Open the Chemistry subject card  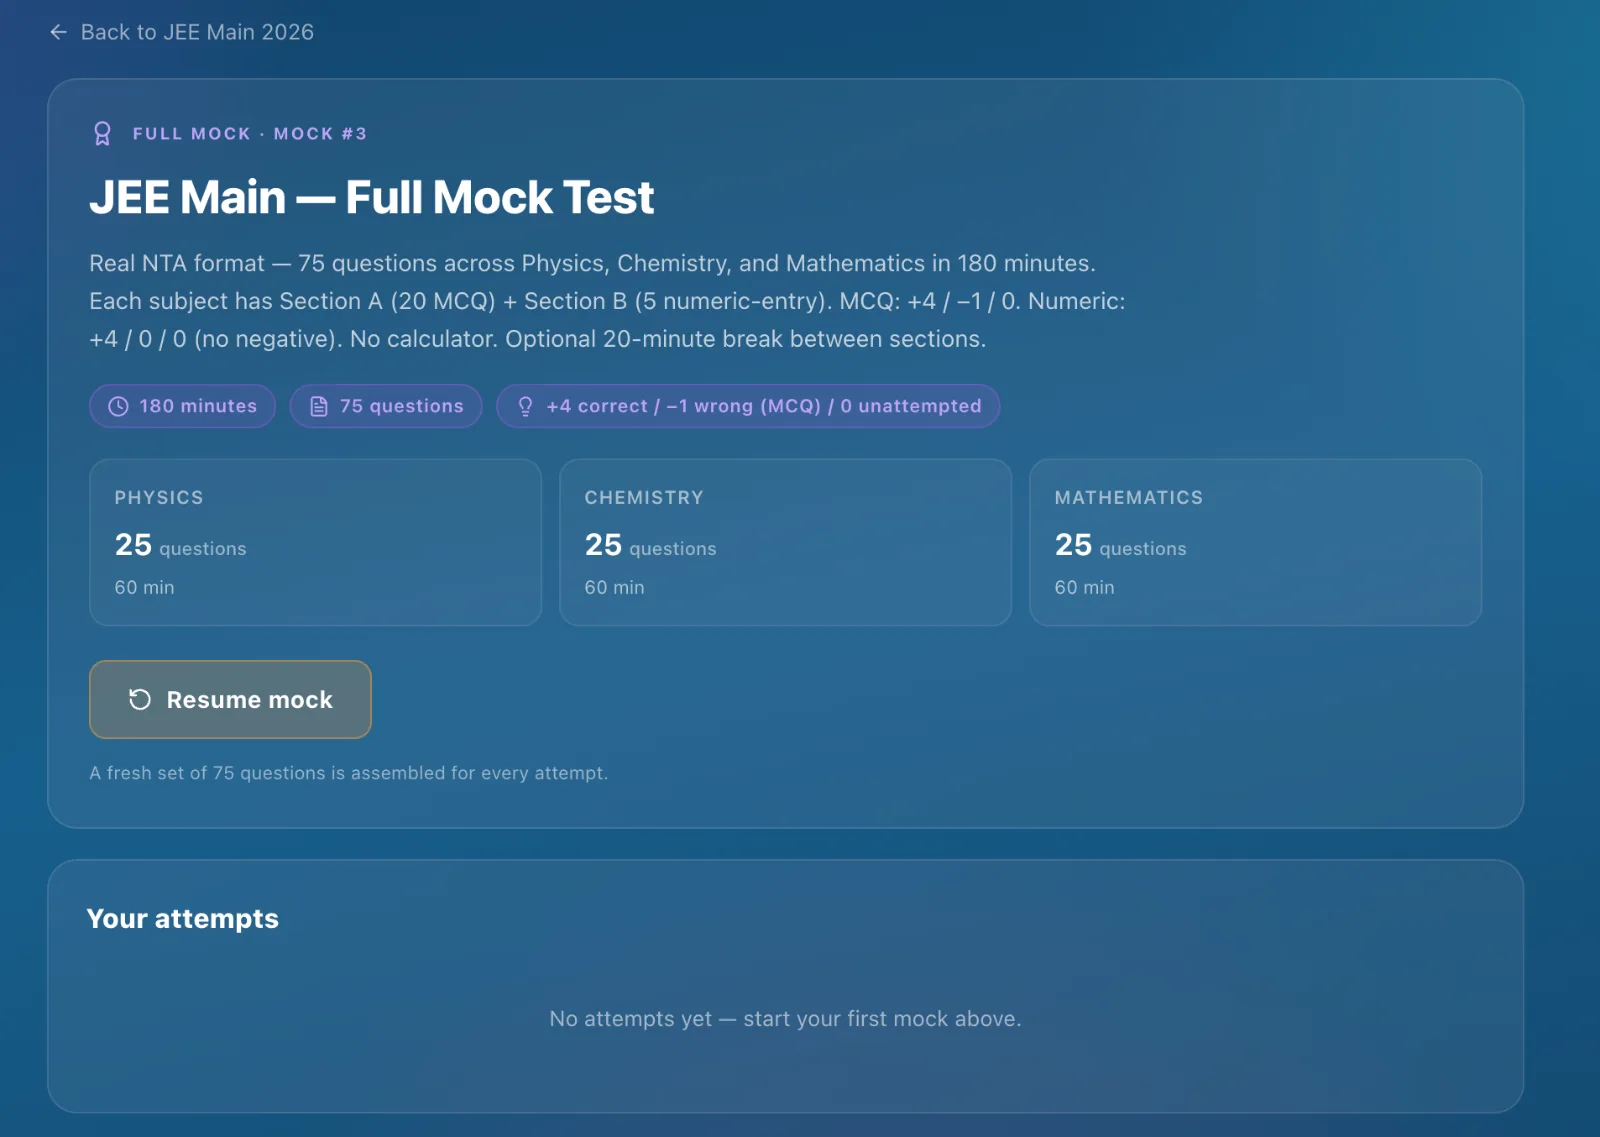pyautogui.click(x=785, y=543)
